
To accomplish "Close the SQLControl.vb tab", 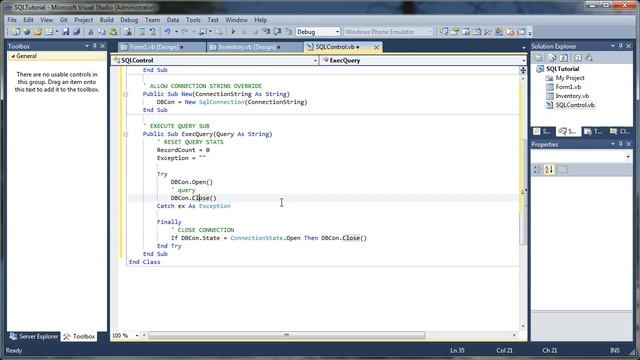I will click(x=376, y=47).
